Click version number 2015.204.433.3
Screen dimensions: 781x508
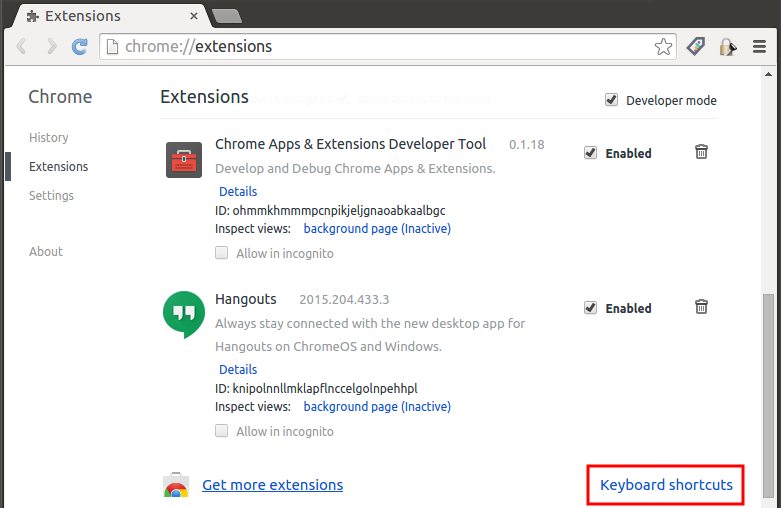344,300
